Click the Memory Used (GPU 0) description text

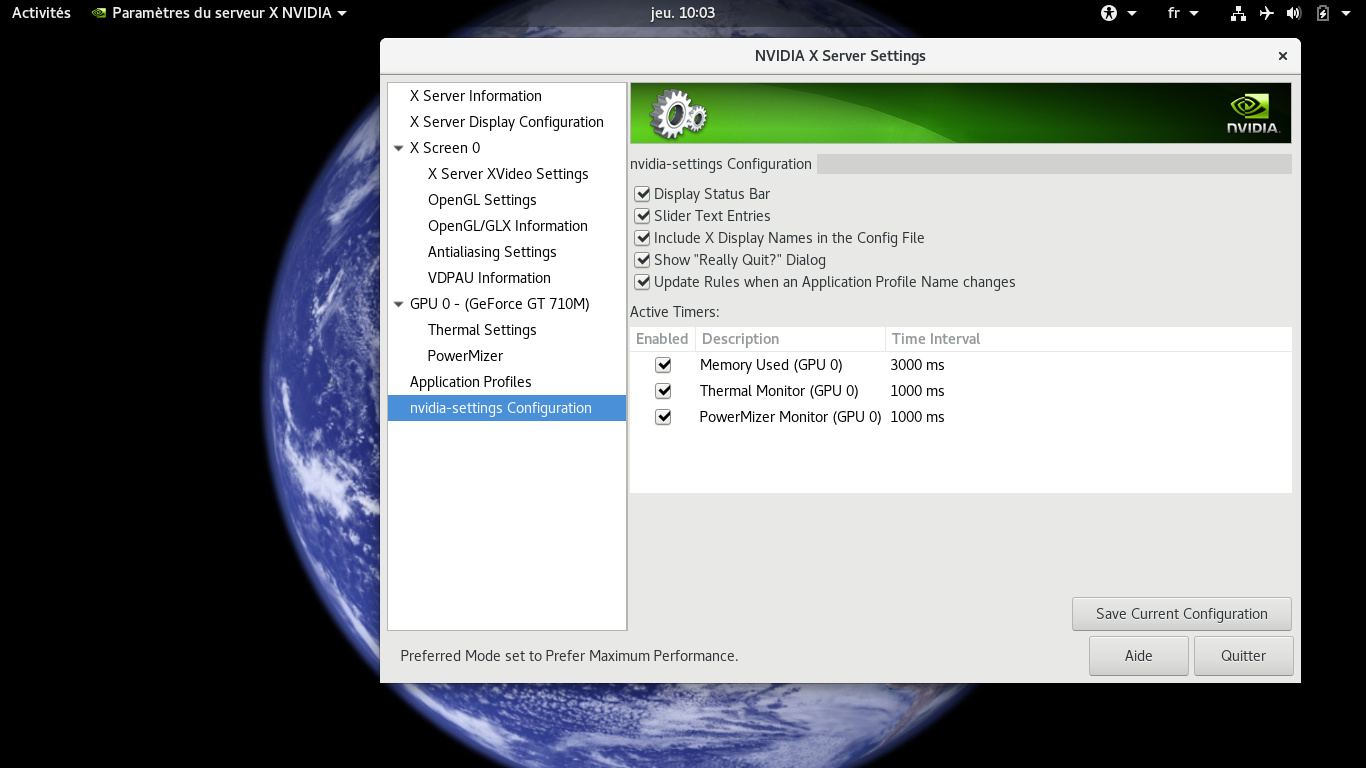click(x=771, y=365)
